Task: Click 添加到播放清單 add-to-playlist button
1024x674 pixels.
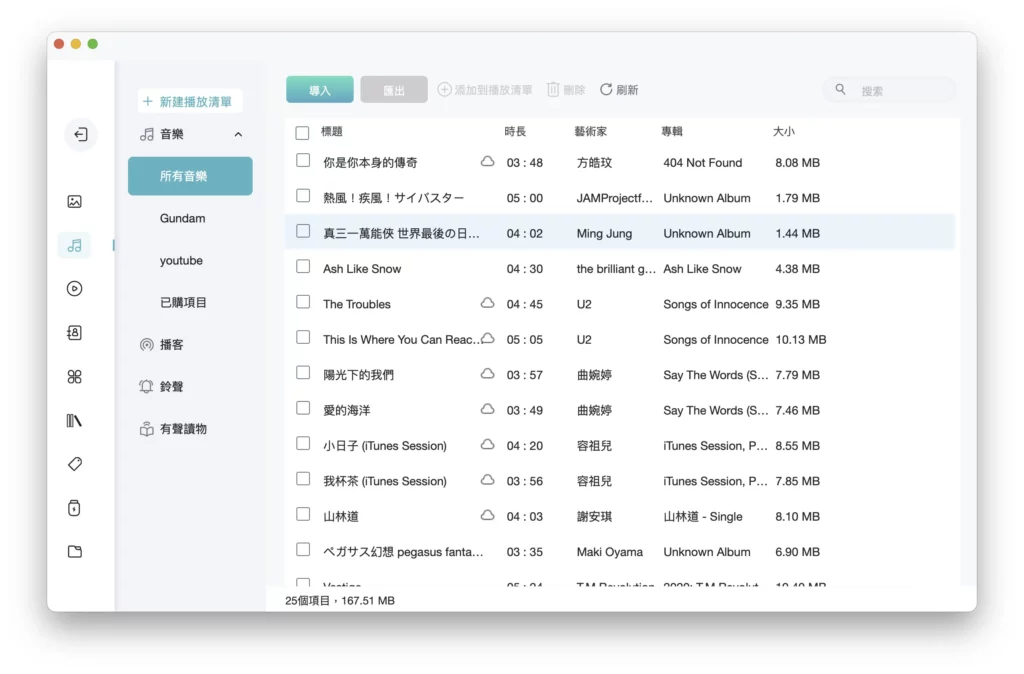Action: 485,89
